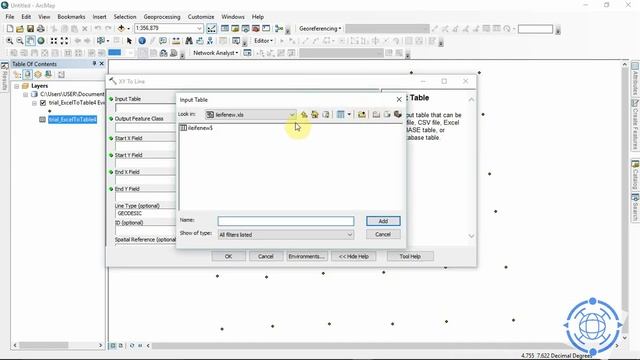640x360 pixels.
Task: Select the Identify tool
Action: (x=142, y=41)
